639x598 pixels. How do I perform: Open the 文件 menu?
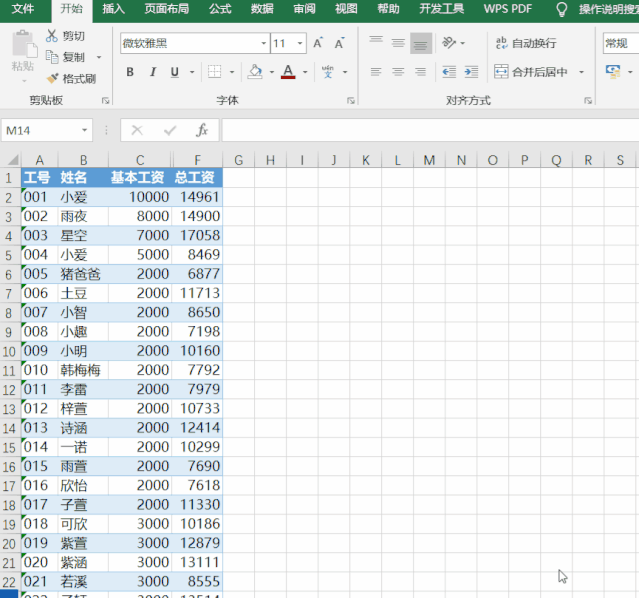pyautogui.click(x=23, y=9)
